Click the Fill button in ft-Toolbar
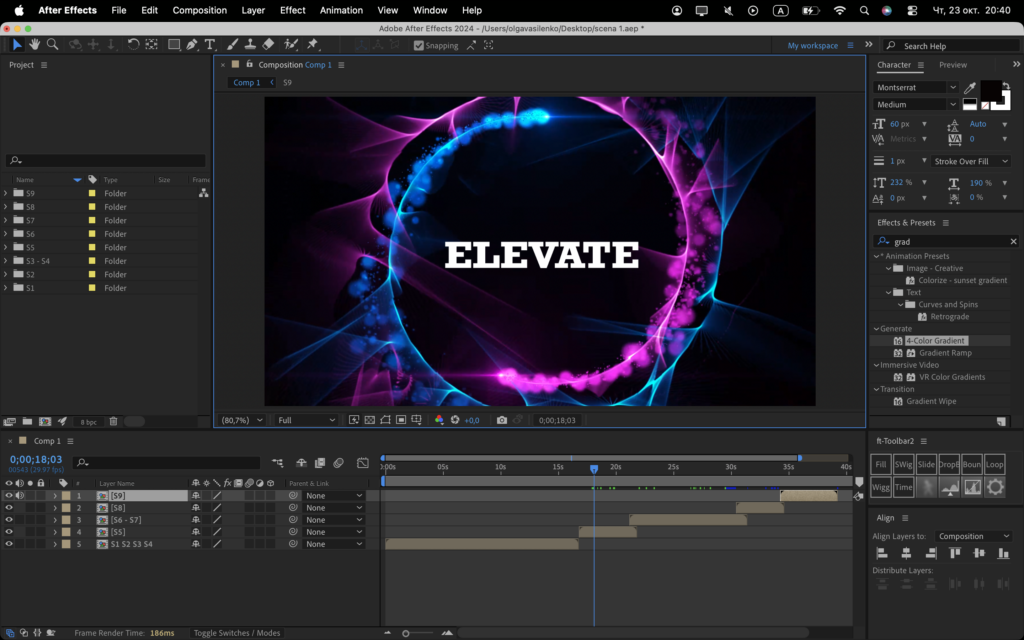 pyautogui.click(x=881, y=464)
